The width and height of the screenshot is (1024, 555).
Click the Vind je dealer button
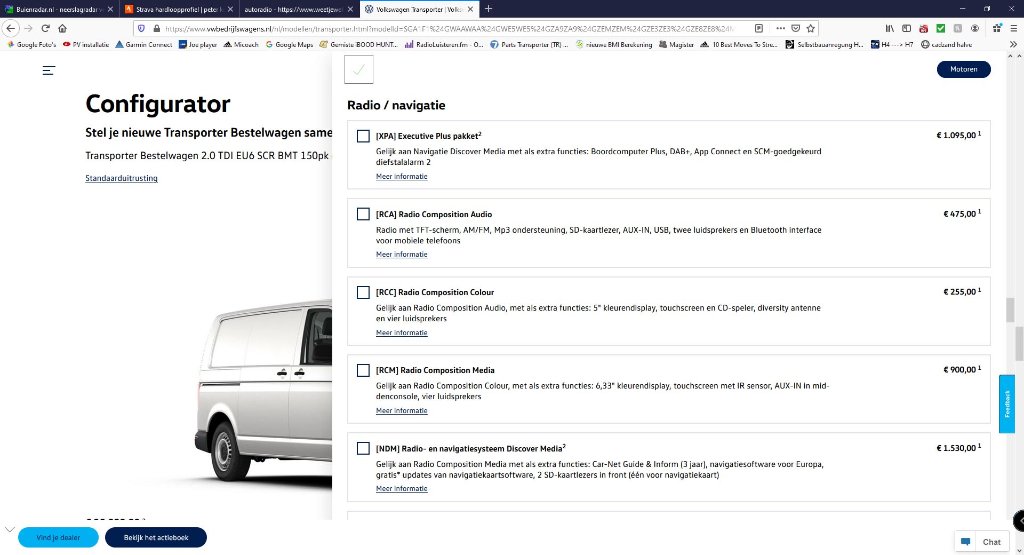(x=58, y=538)
